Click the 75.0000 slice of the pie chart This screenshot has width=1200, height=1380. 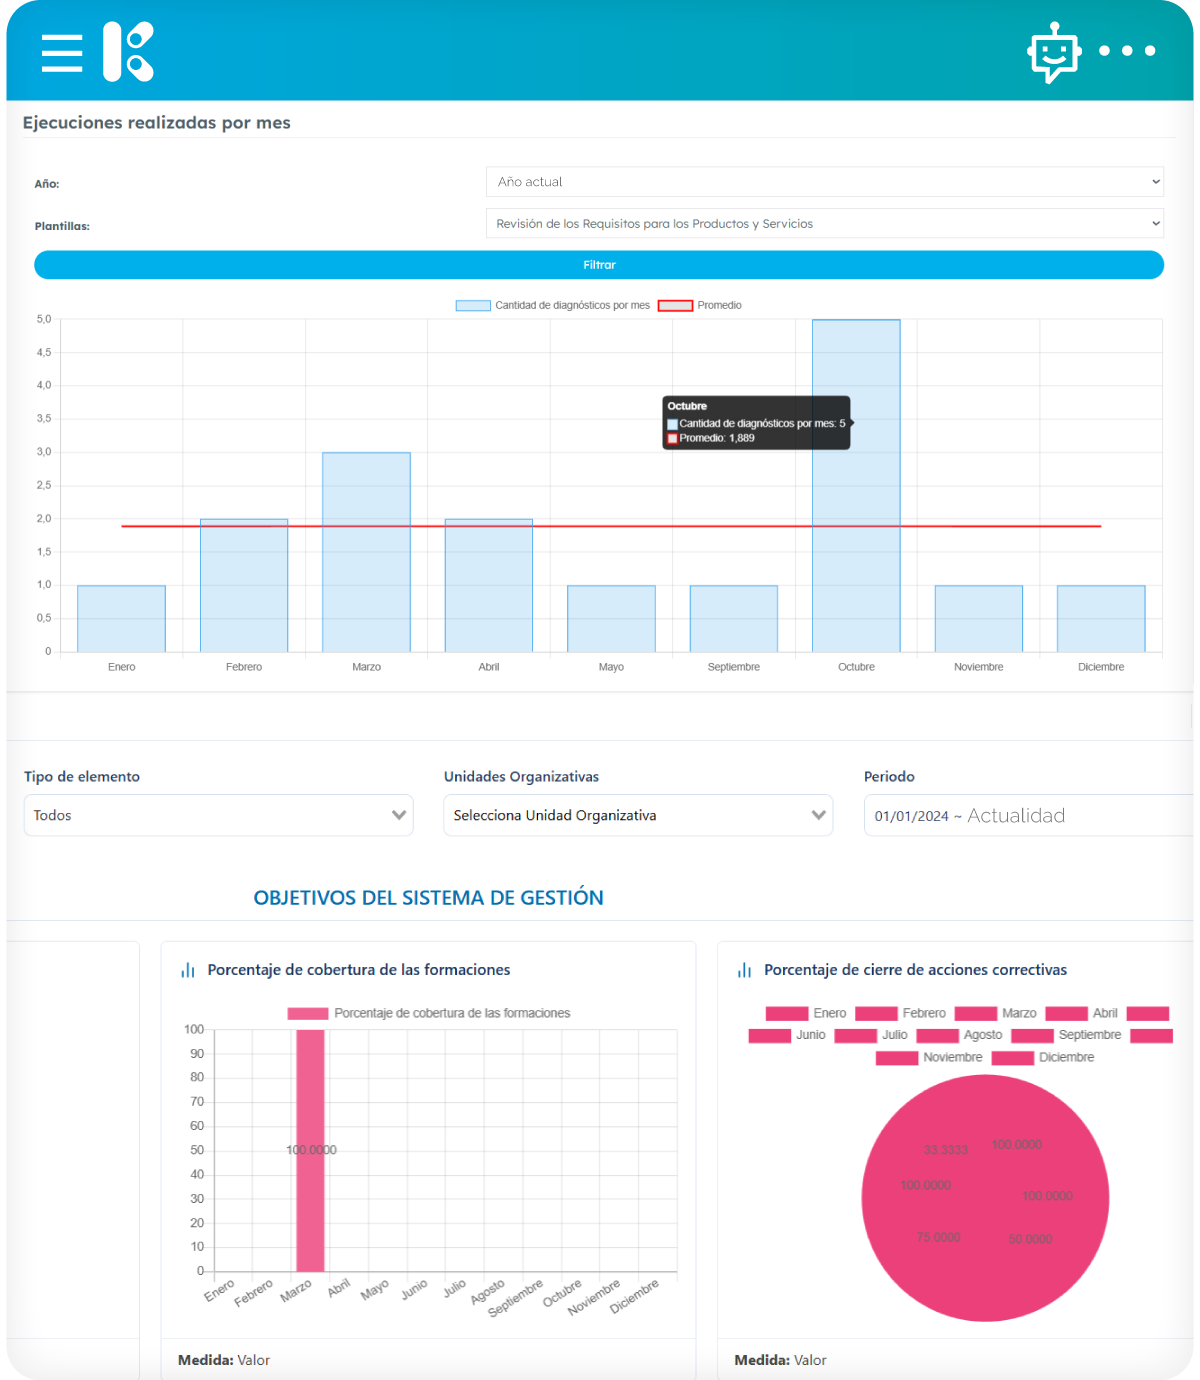pyautogui.click(x=939, y=1238)
